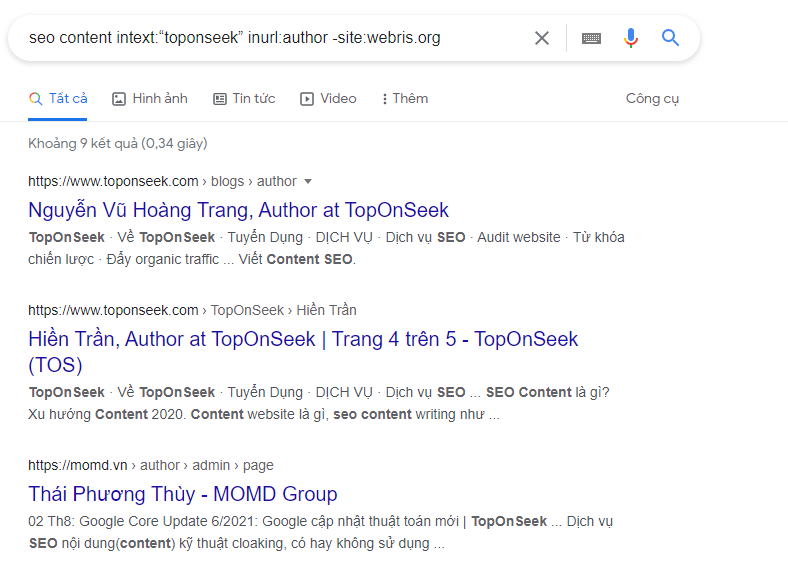Open the on-screen keyboard icon
The height and width of the screenshot is (573, 788).
coord(591,38)
